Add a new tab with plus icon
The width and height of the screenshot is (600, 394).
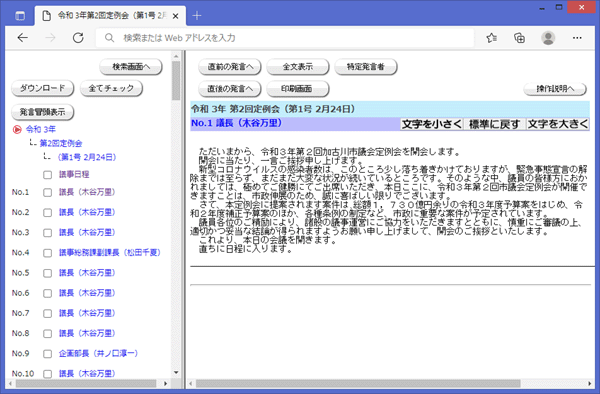tap(197, 16)
